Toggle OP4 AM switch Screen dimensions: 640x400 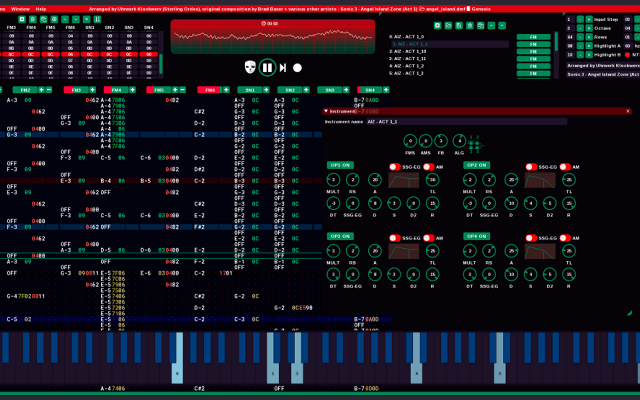click(565, 238)
